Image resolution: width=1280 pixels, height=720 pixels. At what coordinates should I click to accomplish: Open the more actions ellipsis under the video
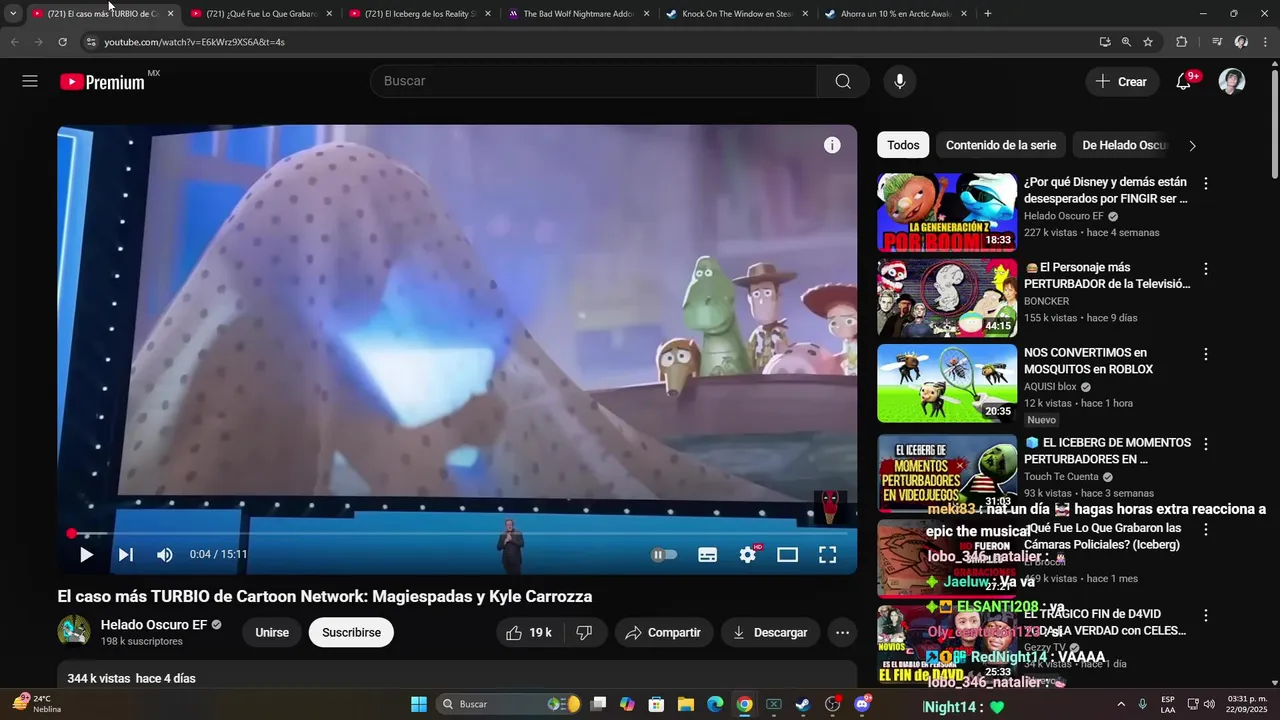pos(843,632)
